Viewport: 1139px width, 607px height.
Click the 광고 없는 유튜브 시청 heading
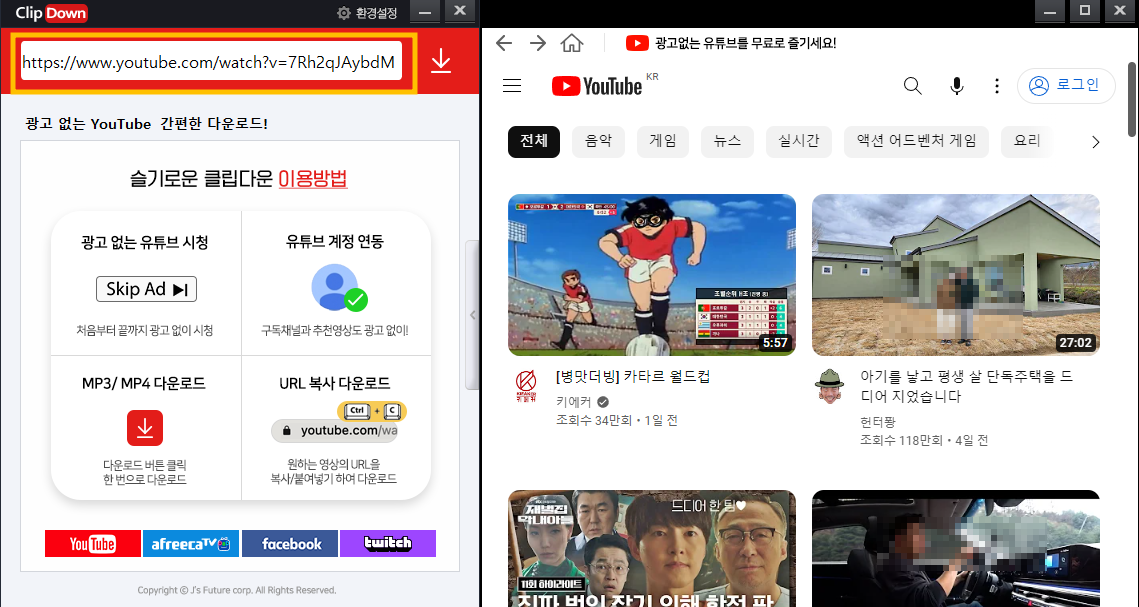click(145, 243)
